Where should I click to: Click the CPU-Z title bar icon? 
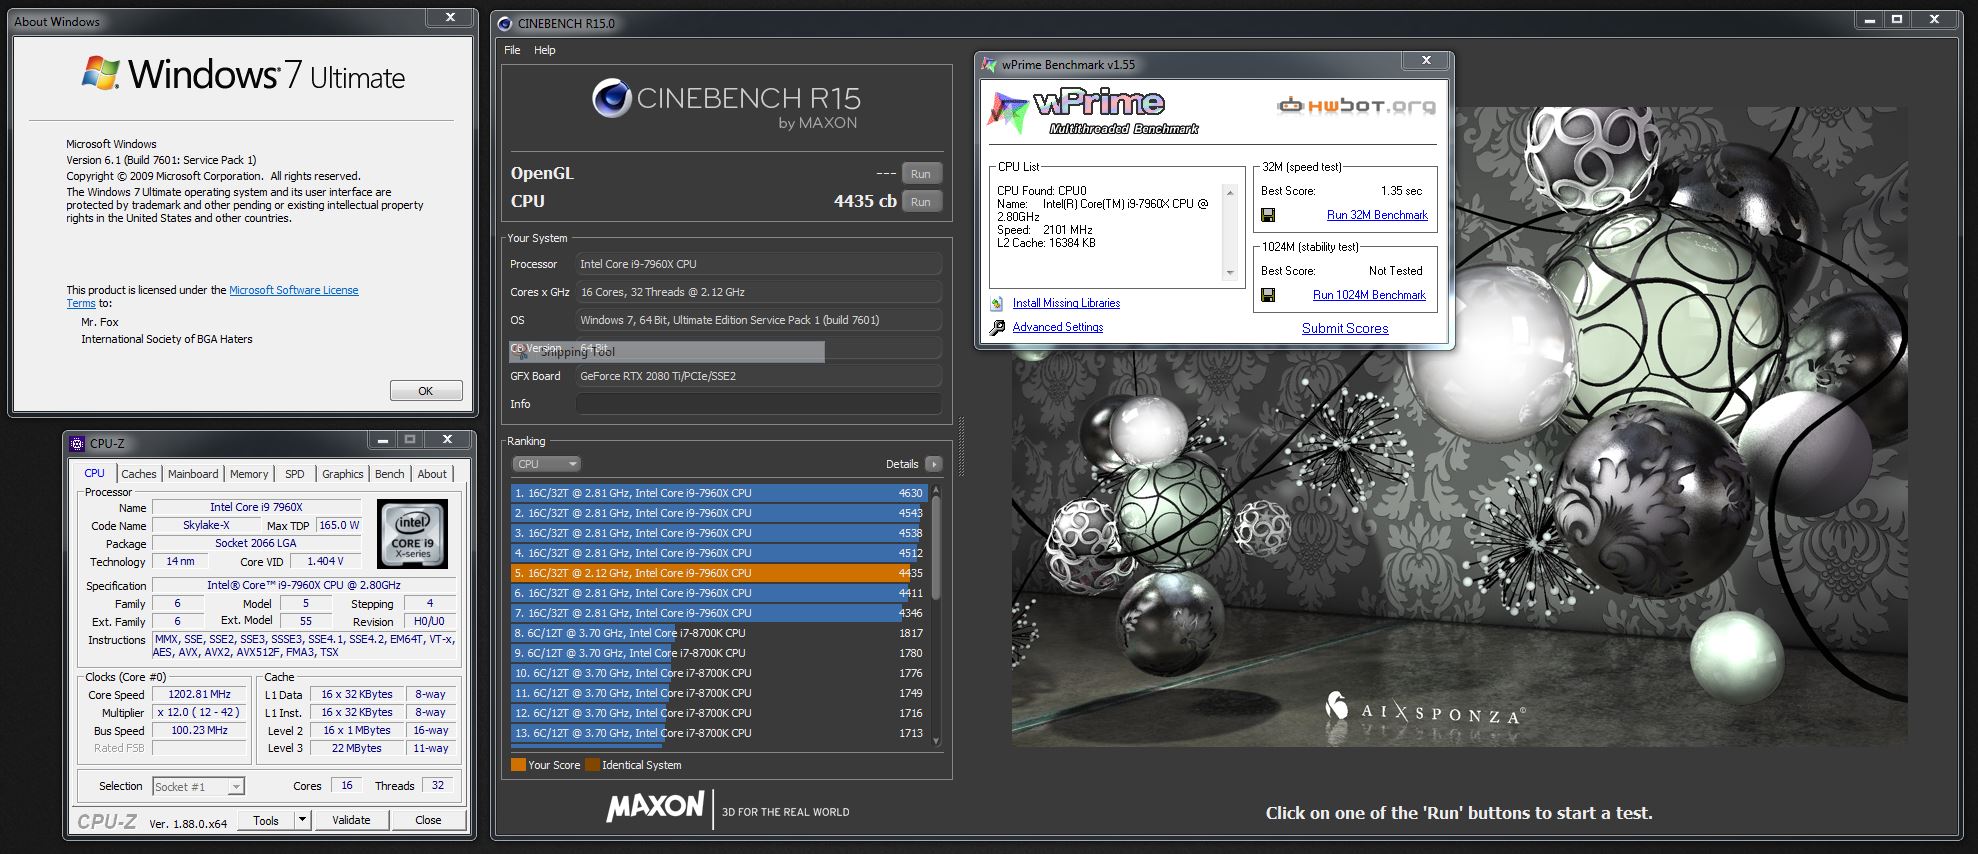(77, 444)
